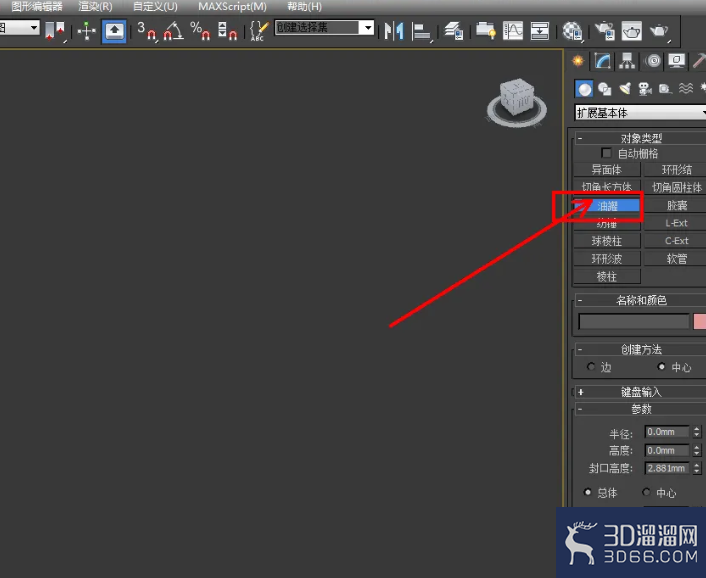Select 中心 radio beside 总体

coord(647,492)
